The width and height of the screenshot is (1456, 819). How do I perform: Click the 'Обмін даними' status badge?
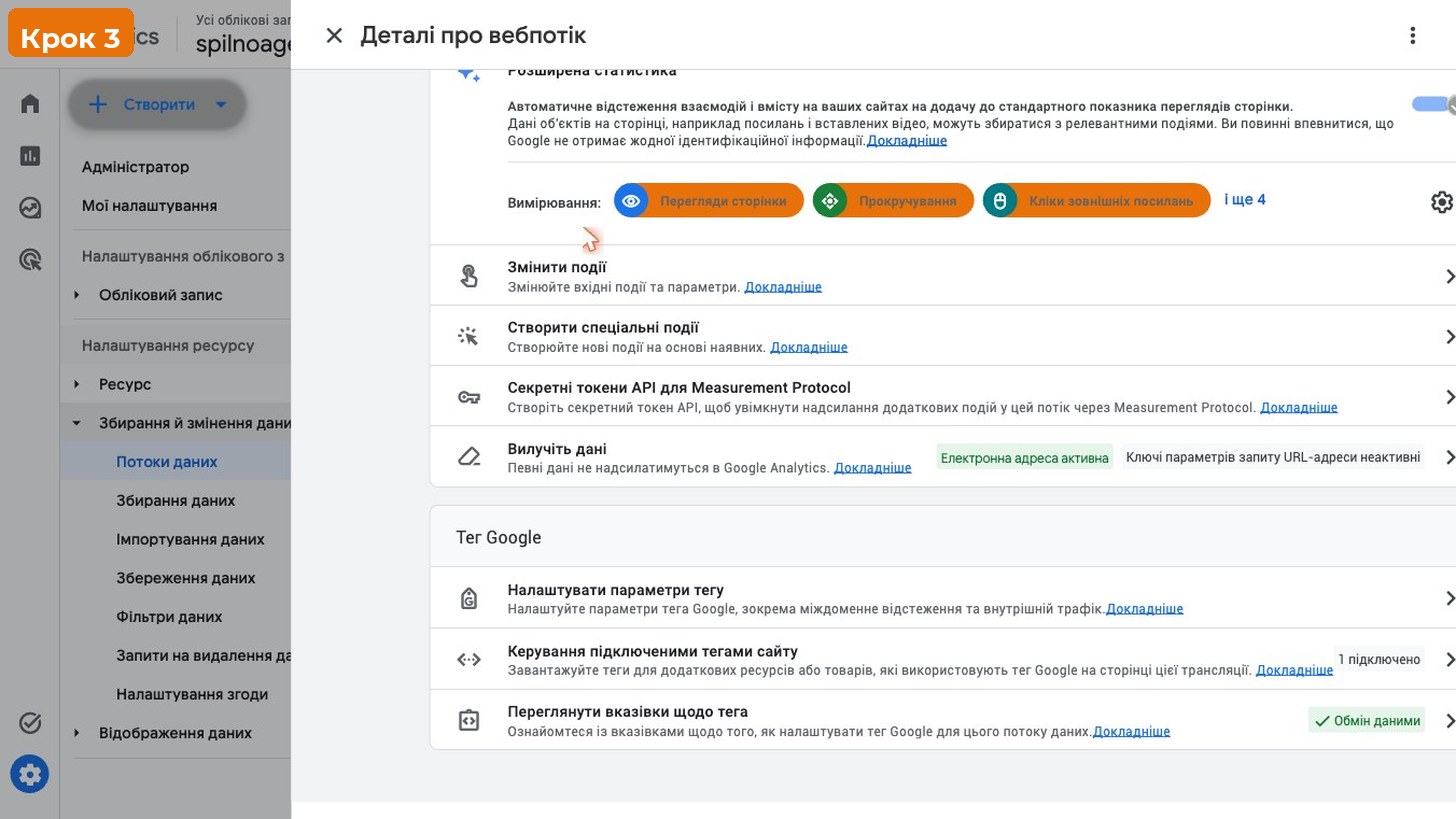click(1366, 720)
